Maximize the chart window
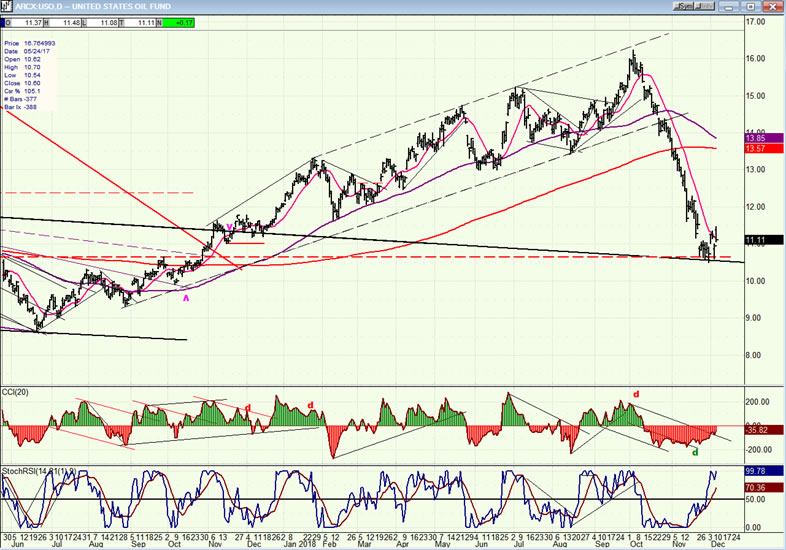 [751, 7]
